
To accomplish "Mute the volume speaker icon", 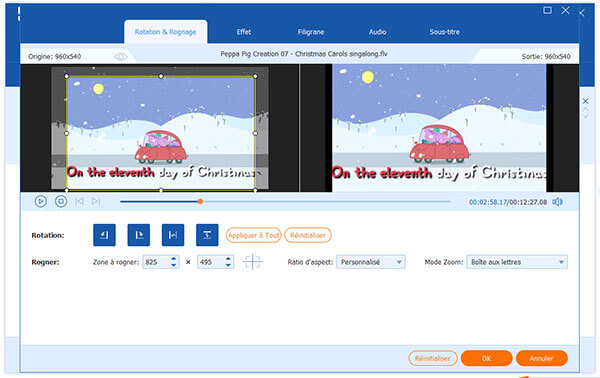I will [558, 202].
